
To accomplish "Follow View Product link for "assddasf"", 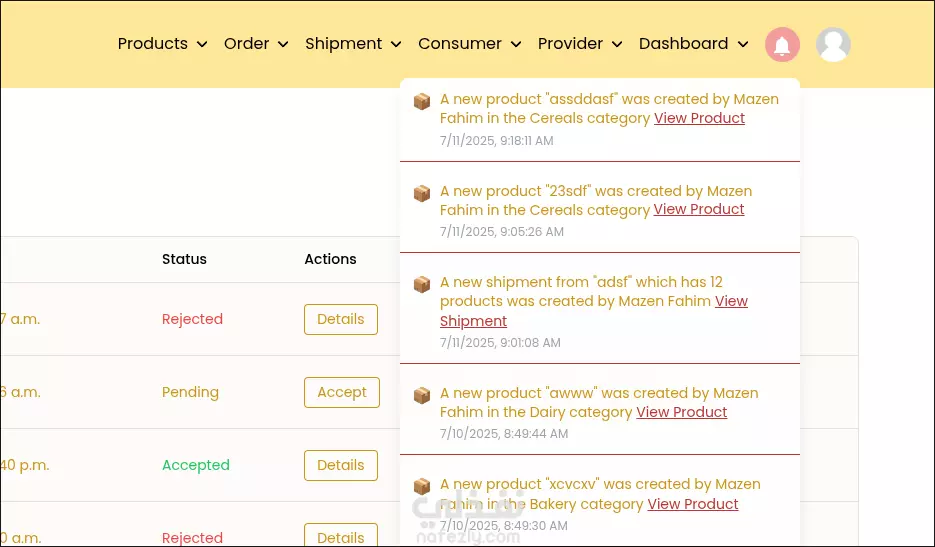I will click(x=699, y=118).
